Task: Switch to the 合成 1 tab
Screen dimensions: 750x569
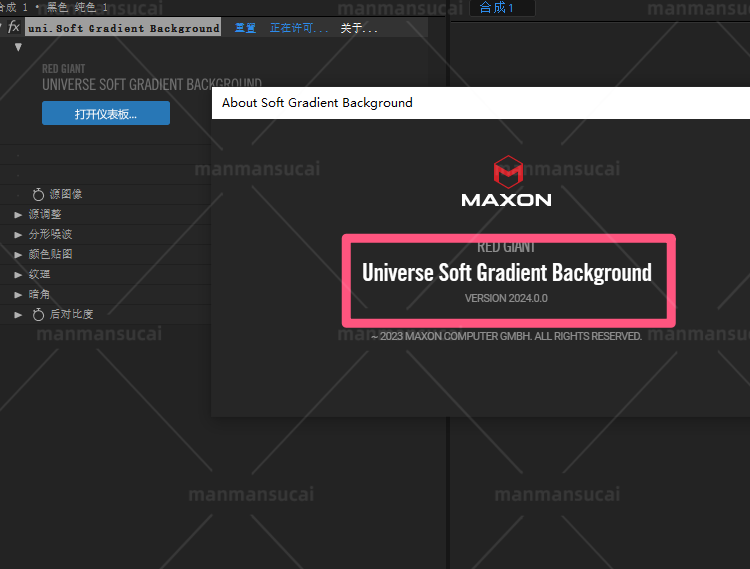Action: point(502,8)
